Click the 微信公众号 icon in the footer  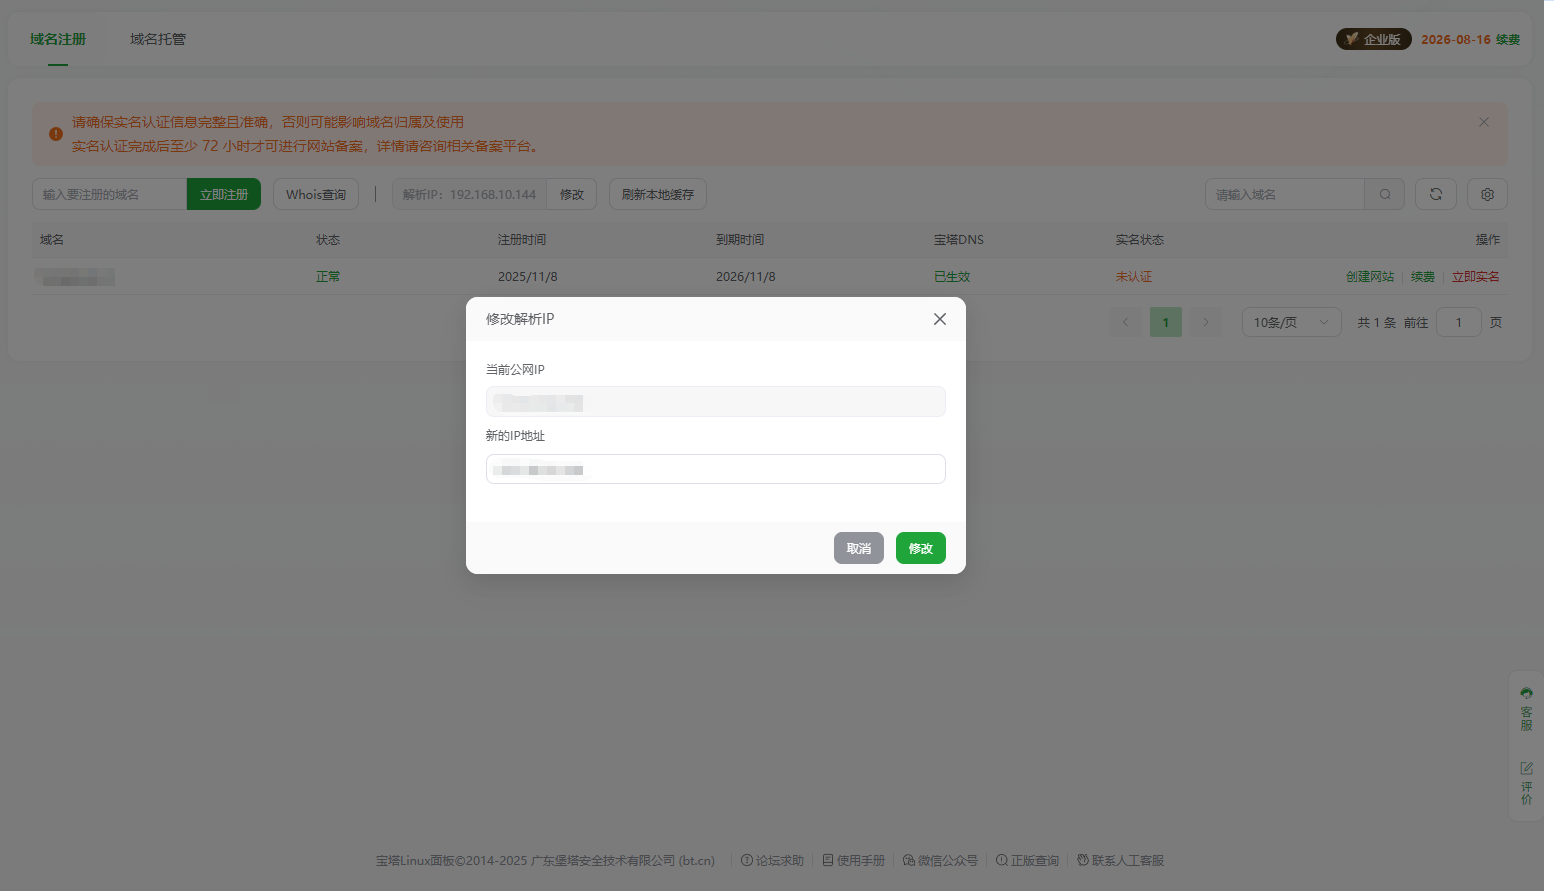click(x=908, y=859)
